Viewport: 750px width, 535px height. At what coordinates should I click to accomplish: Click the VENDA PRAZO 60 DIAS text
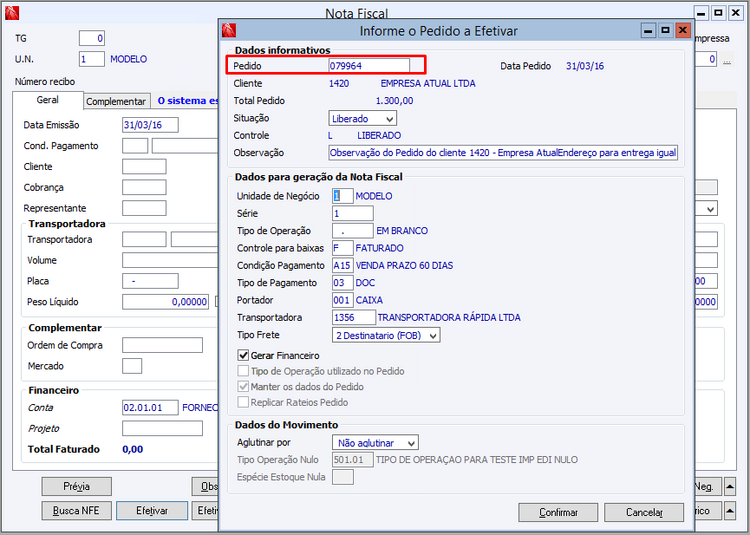pyautogui.click(x=405, y=265)
